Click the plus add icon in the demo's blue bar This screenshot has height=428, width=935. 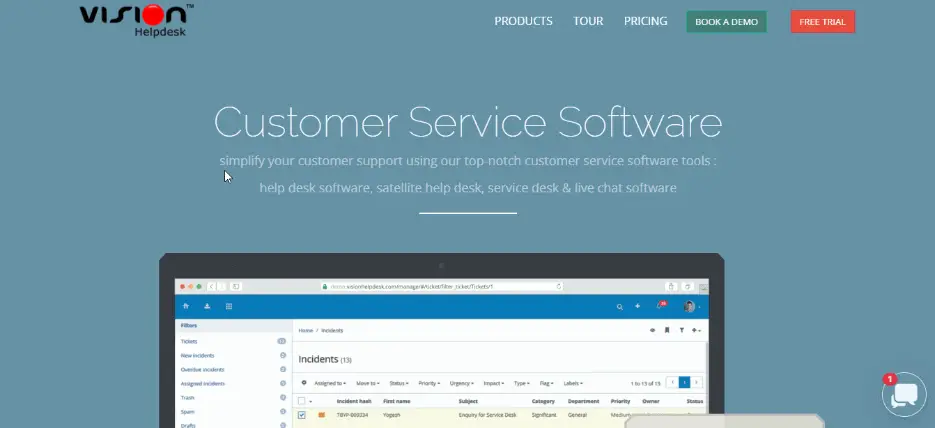coord(637,306)
